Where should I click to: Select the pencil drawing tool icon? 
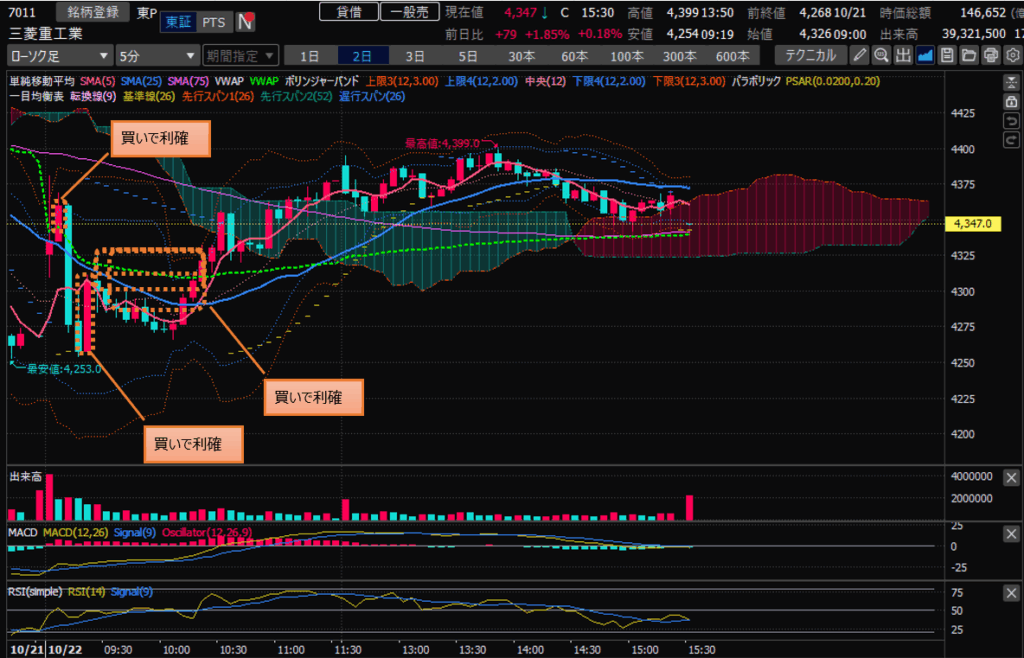pyautogui.click(x=859, y=55)
